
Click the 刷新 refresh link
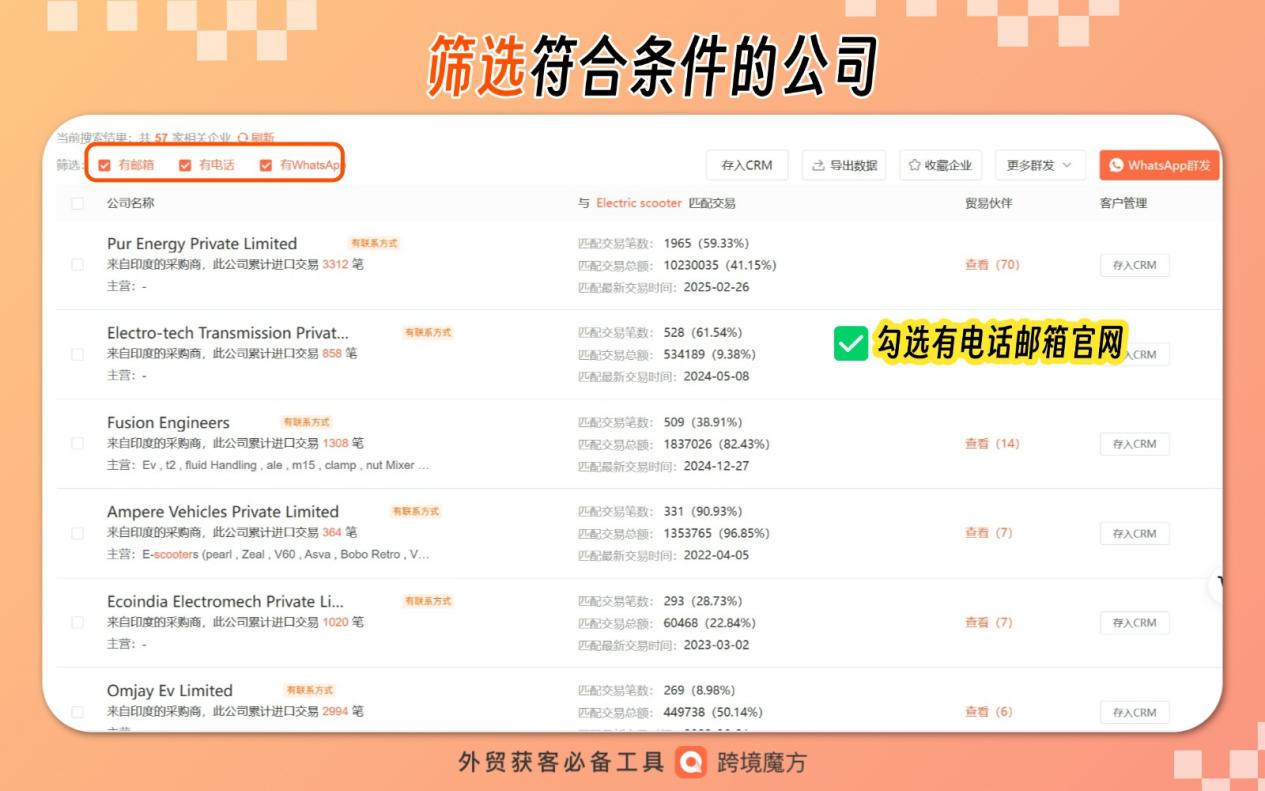262,138
